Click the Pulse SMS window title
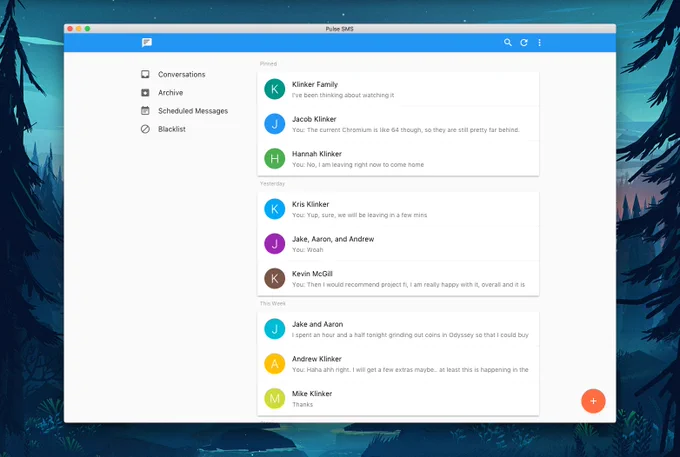 pos(340,29)
